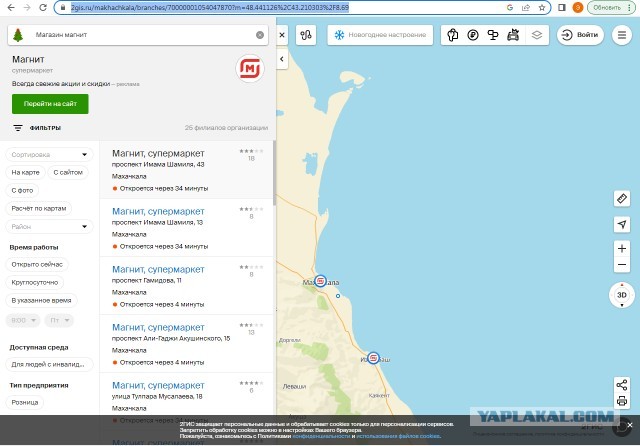Click the my location arrow icon
The height and width of the screenshot is (446, 640).
(622, 224)
